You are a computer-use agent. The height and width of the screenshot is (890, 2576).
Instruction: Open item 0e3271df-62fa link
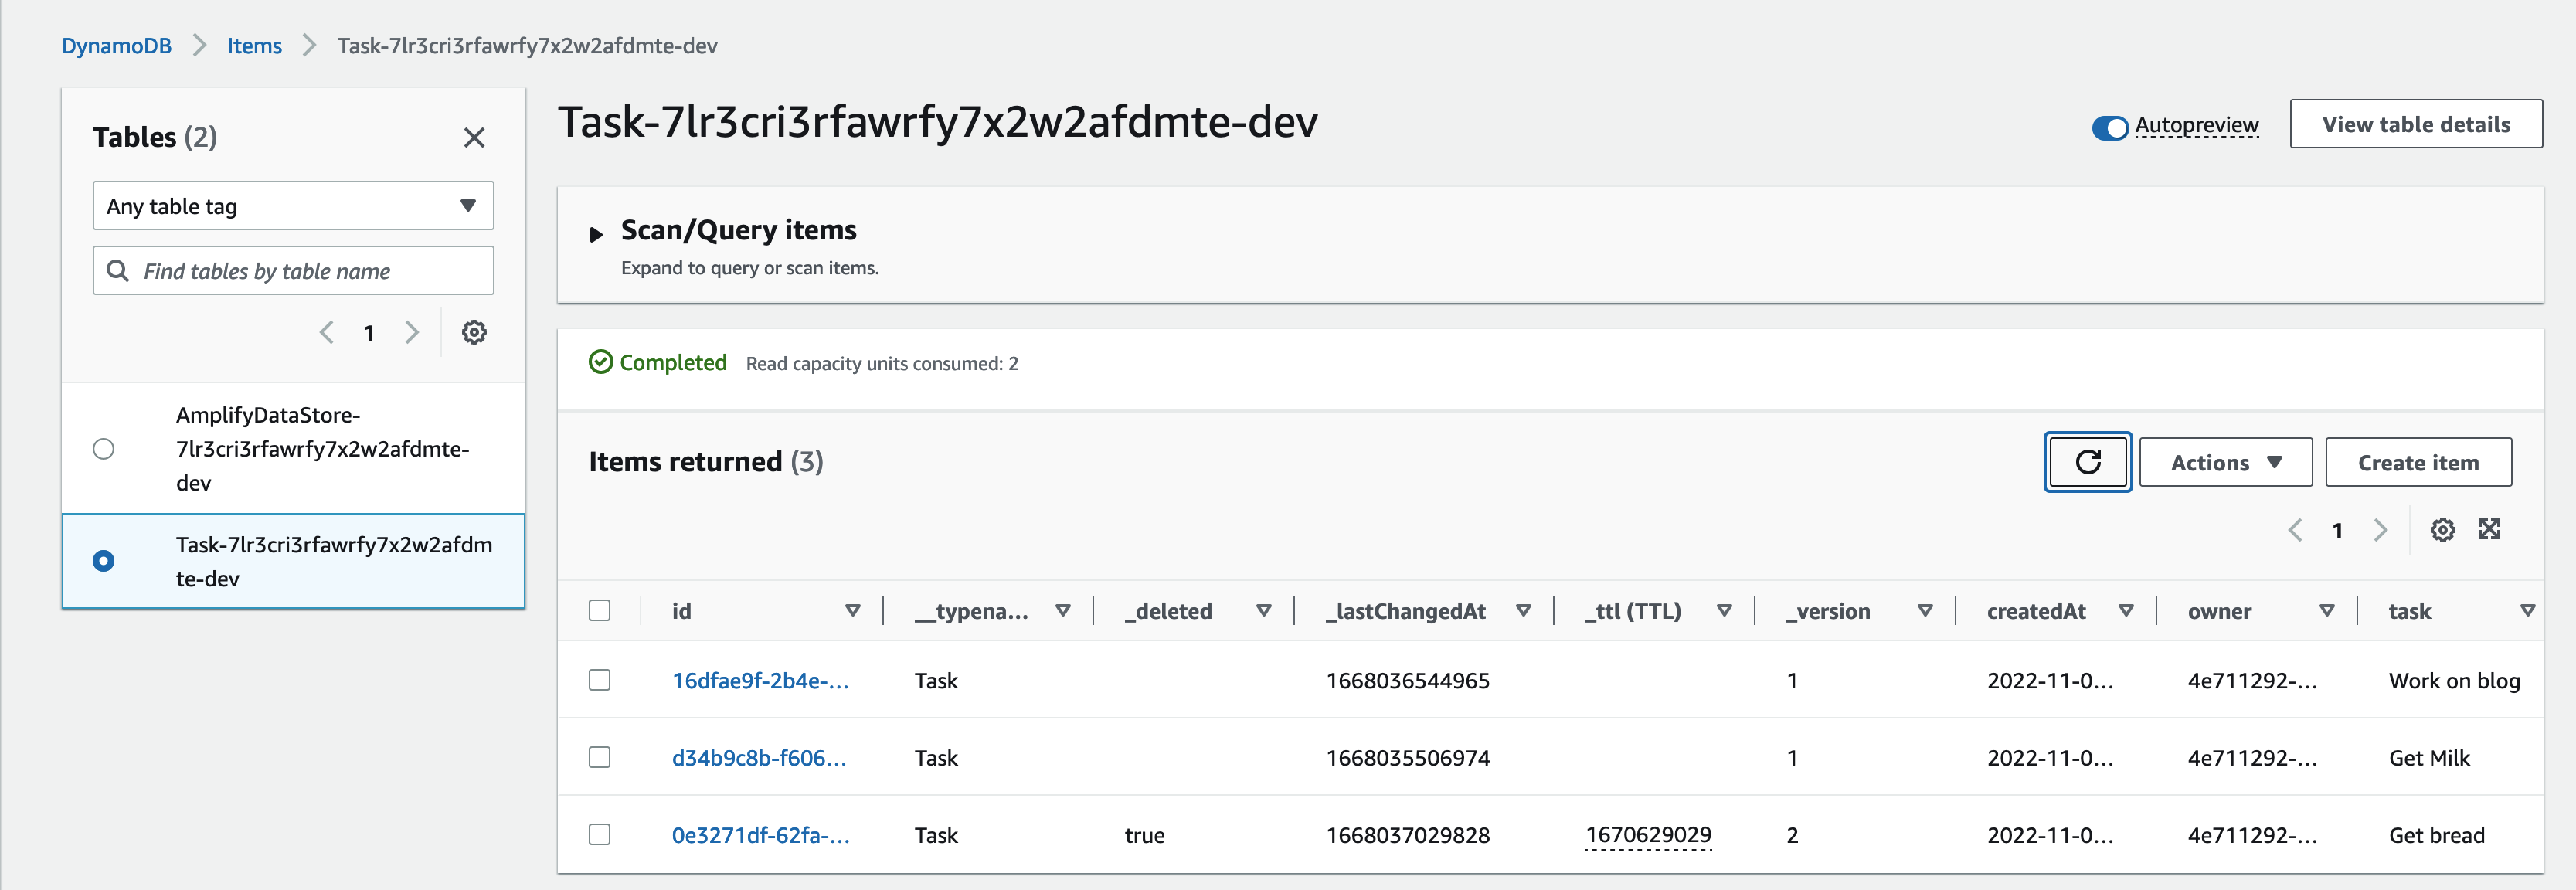[761, 834]
